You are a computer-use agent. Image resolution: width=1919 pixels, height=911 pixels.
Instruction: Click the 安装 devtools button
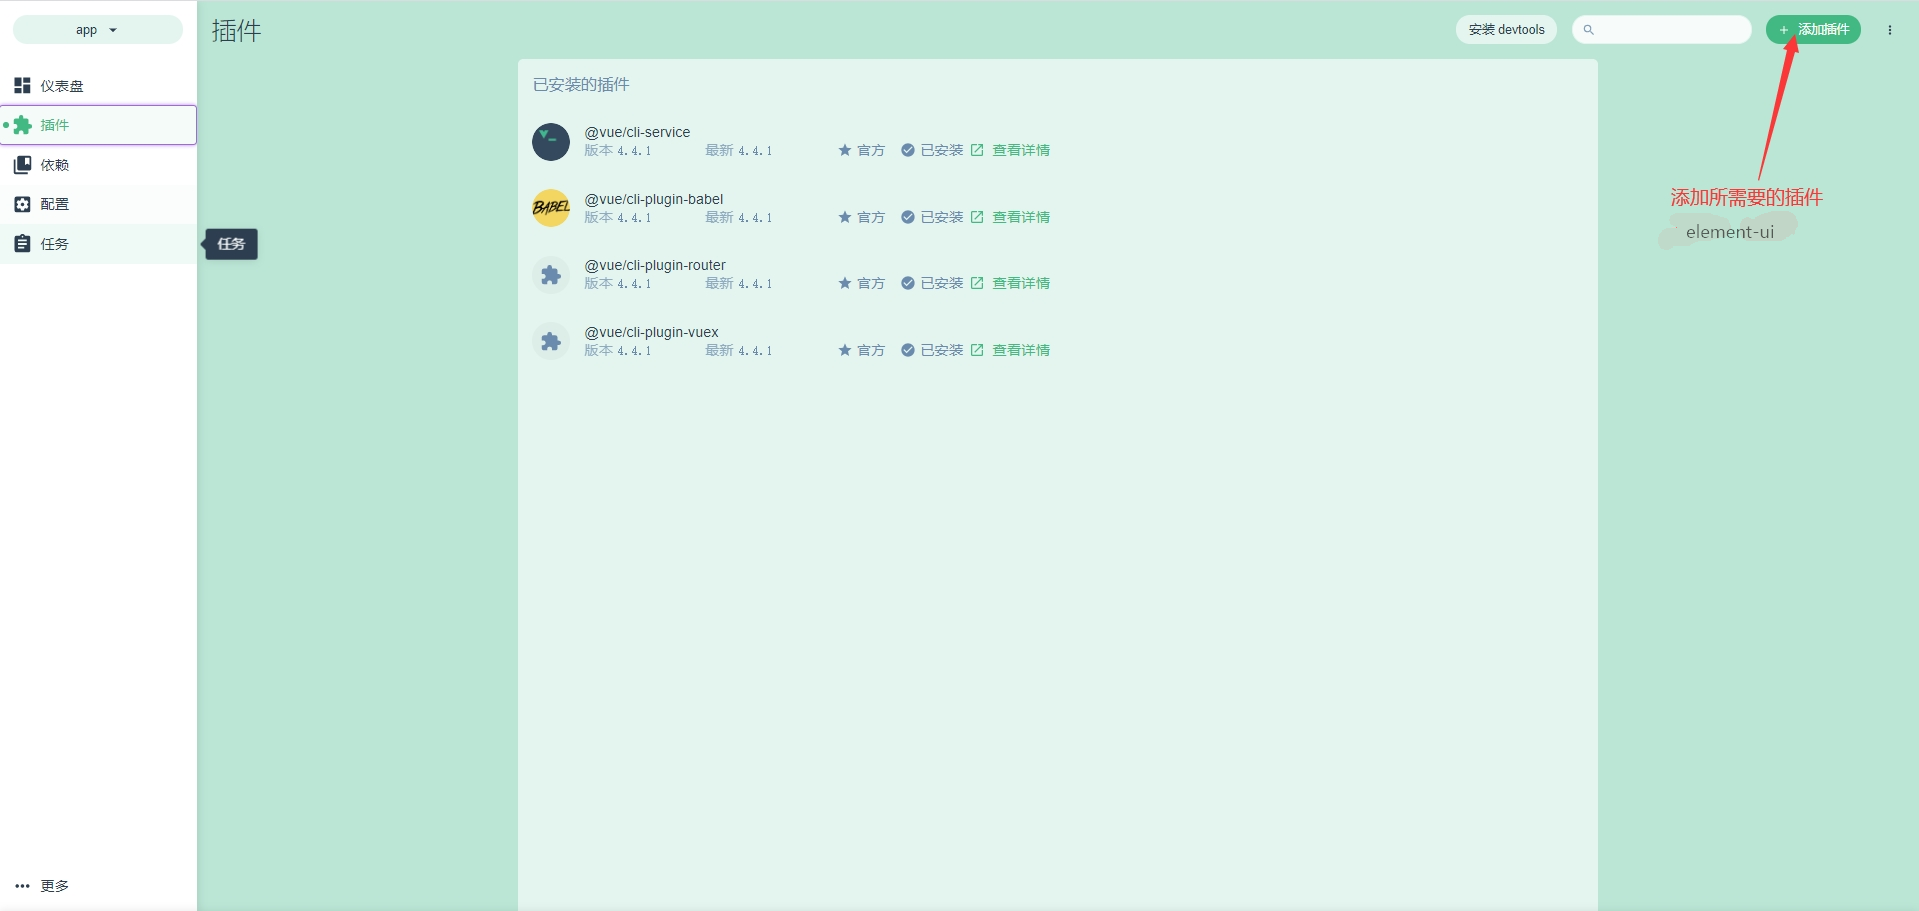click(x=1506, y=30)
